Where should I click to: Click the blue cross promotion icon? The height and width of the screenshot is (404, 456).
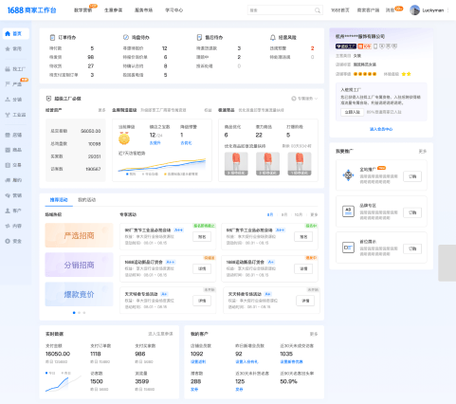click(348, 175)
